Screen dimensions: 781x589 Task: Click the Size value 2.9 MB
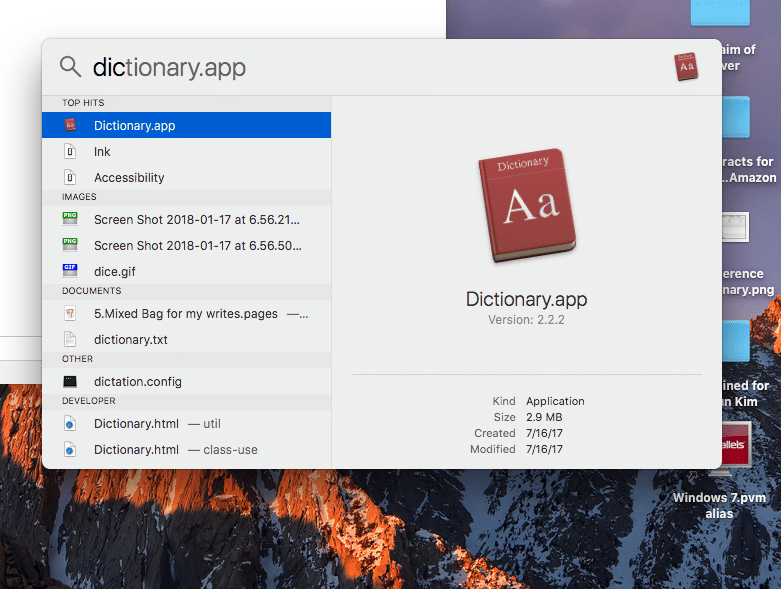click(544, 417)
